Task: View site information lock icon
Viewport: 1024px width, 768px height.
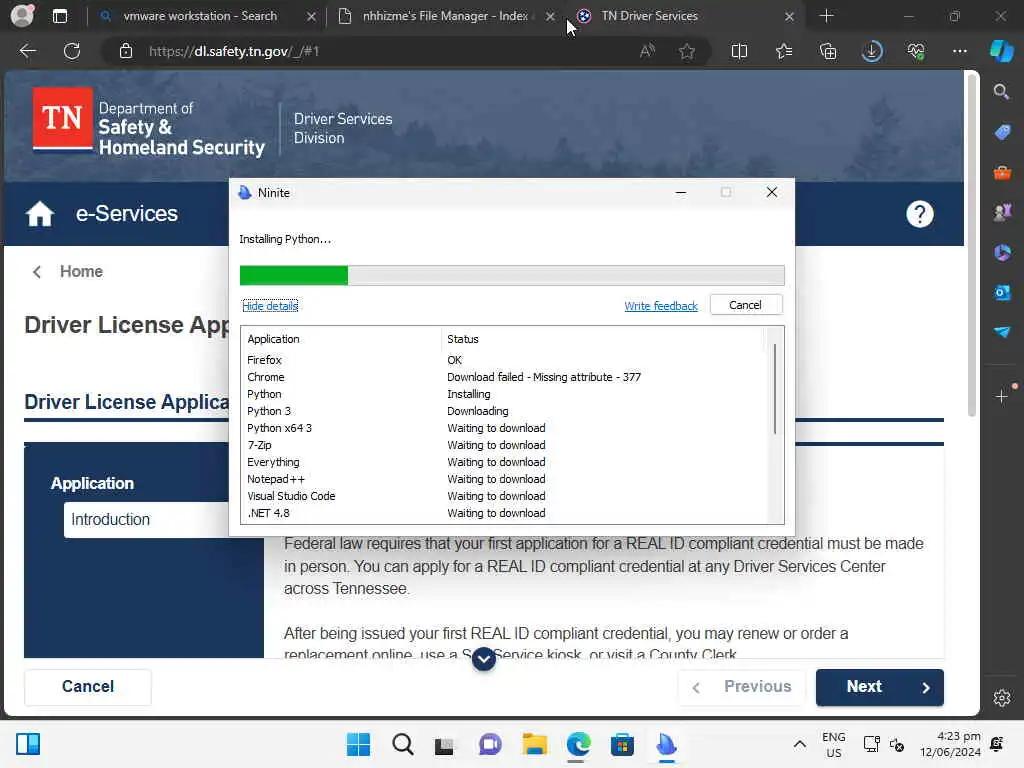Action: coord(126,51)
